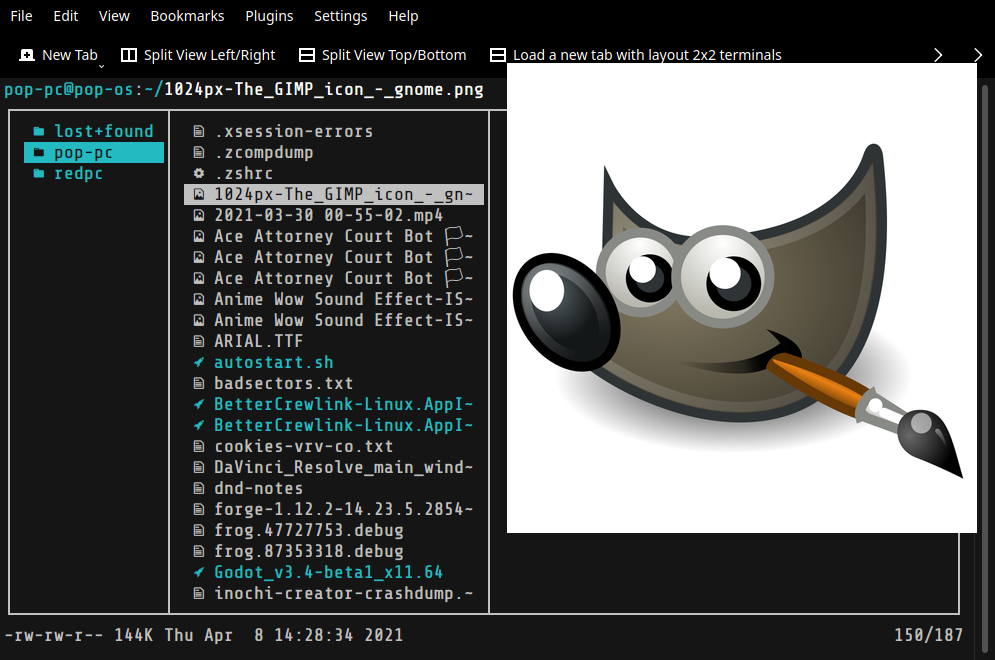Select lost+found directory name
The width and height of the screenshot is (995, 660).
[x=104, y=131]
